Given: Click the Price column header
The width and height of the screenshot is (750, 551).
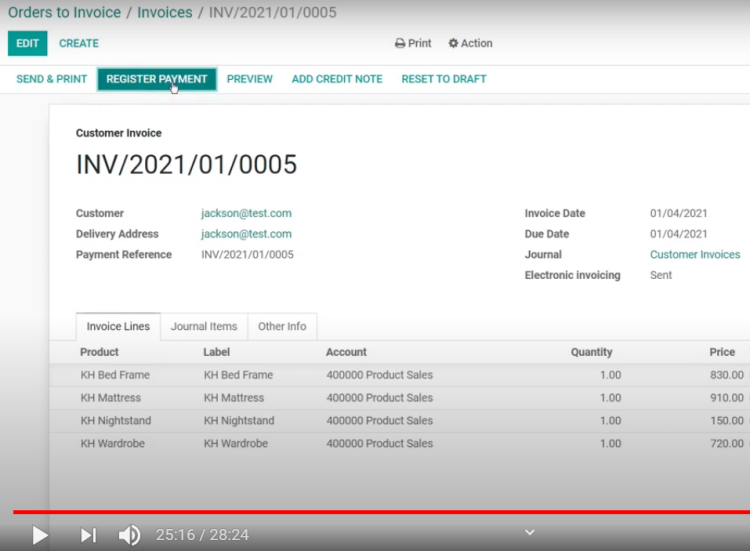Looking at the screenshot, I should (722, 352).
